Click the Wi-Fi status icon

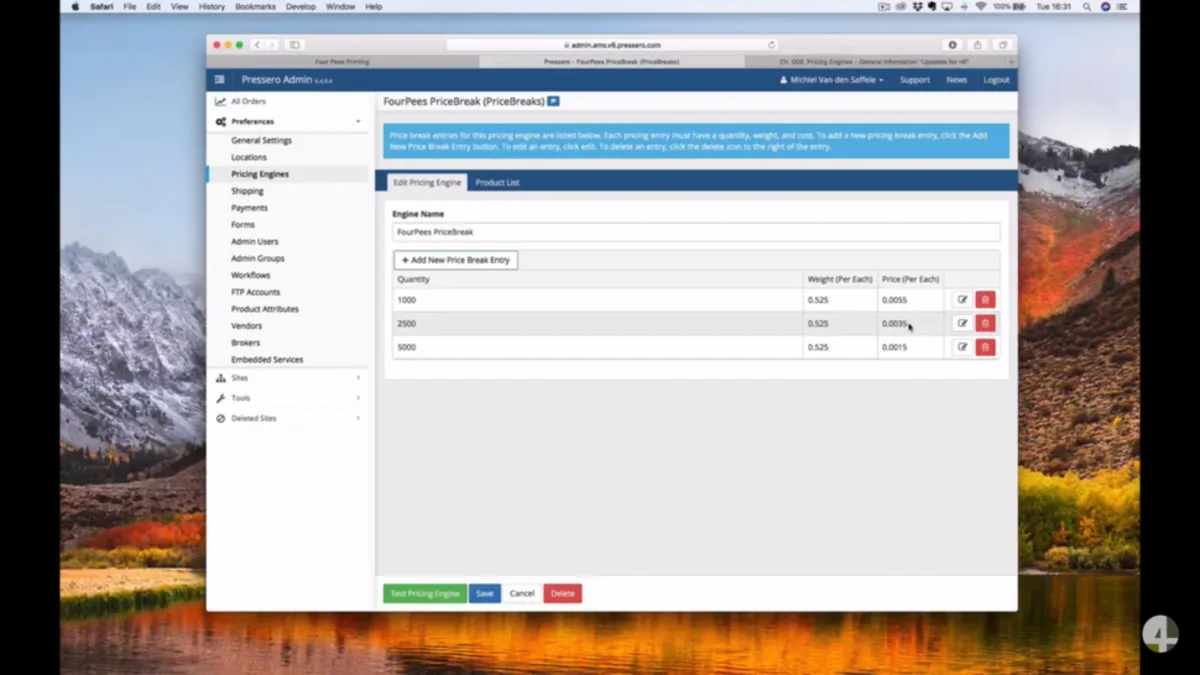[981, 6]
